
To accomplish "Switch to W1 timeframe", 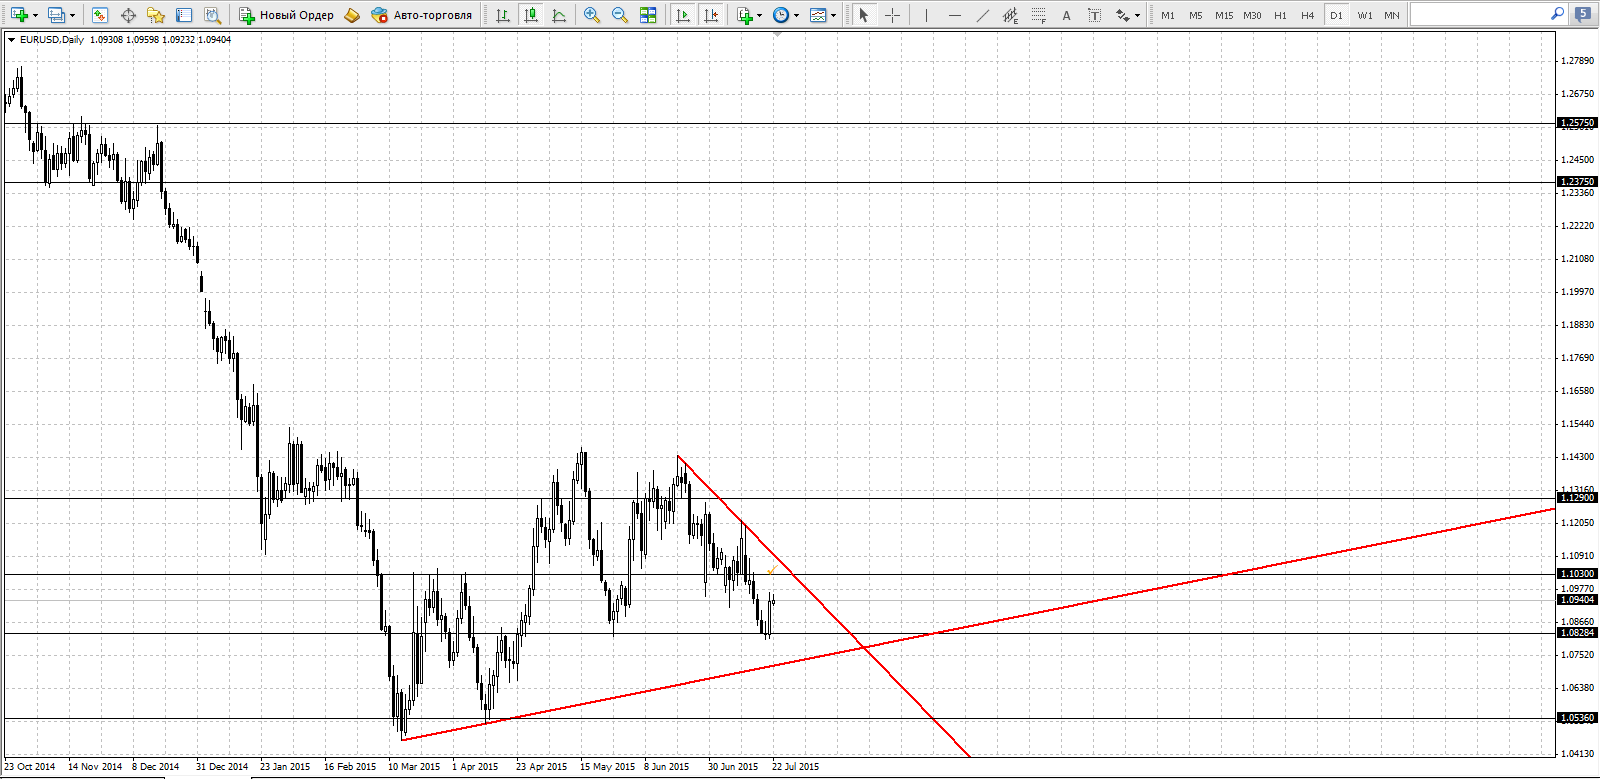I will pyautogui.click(x=1365, y=15).
